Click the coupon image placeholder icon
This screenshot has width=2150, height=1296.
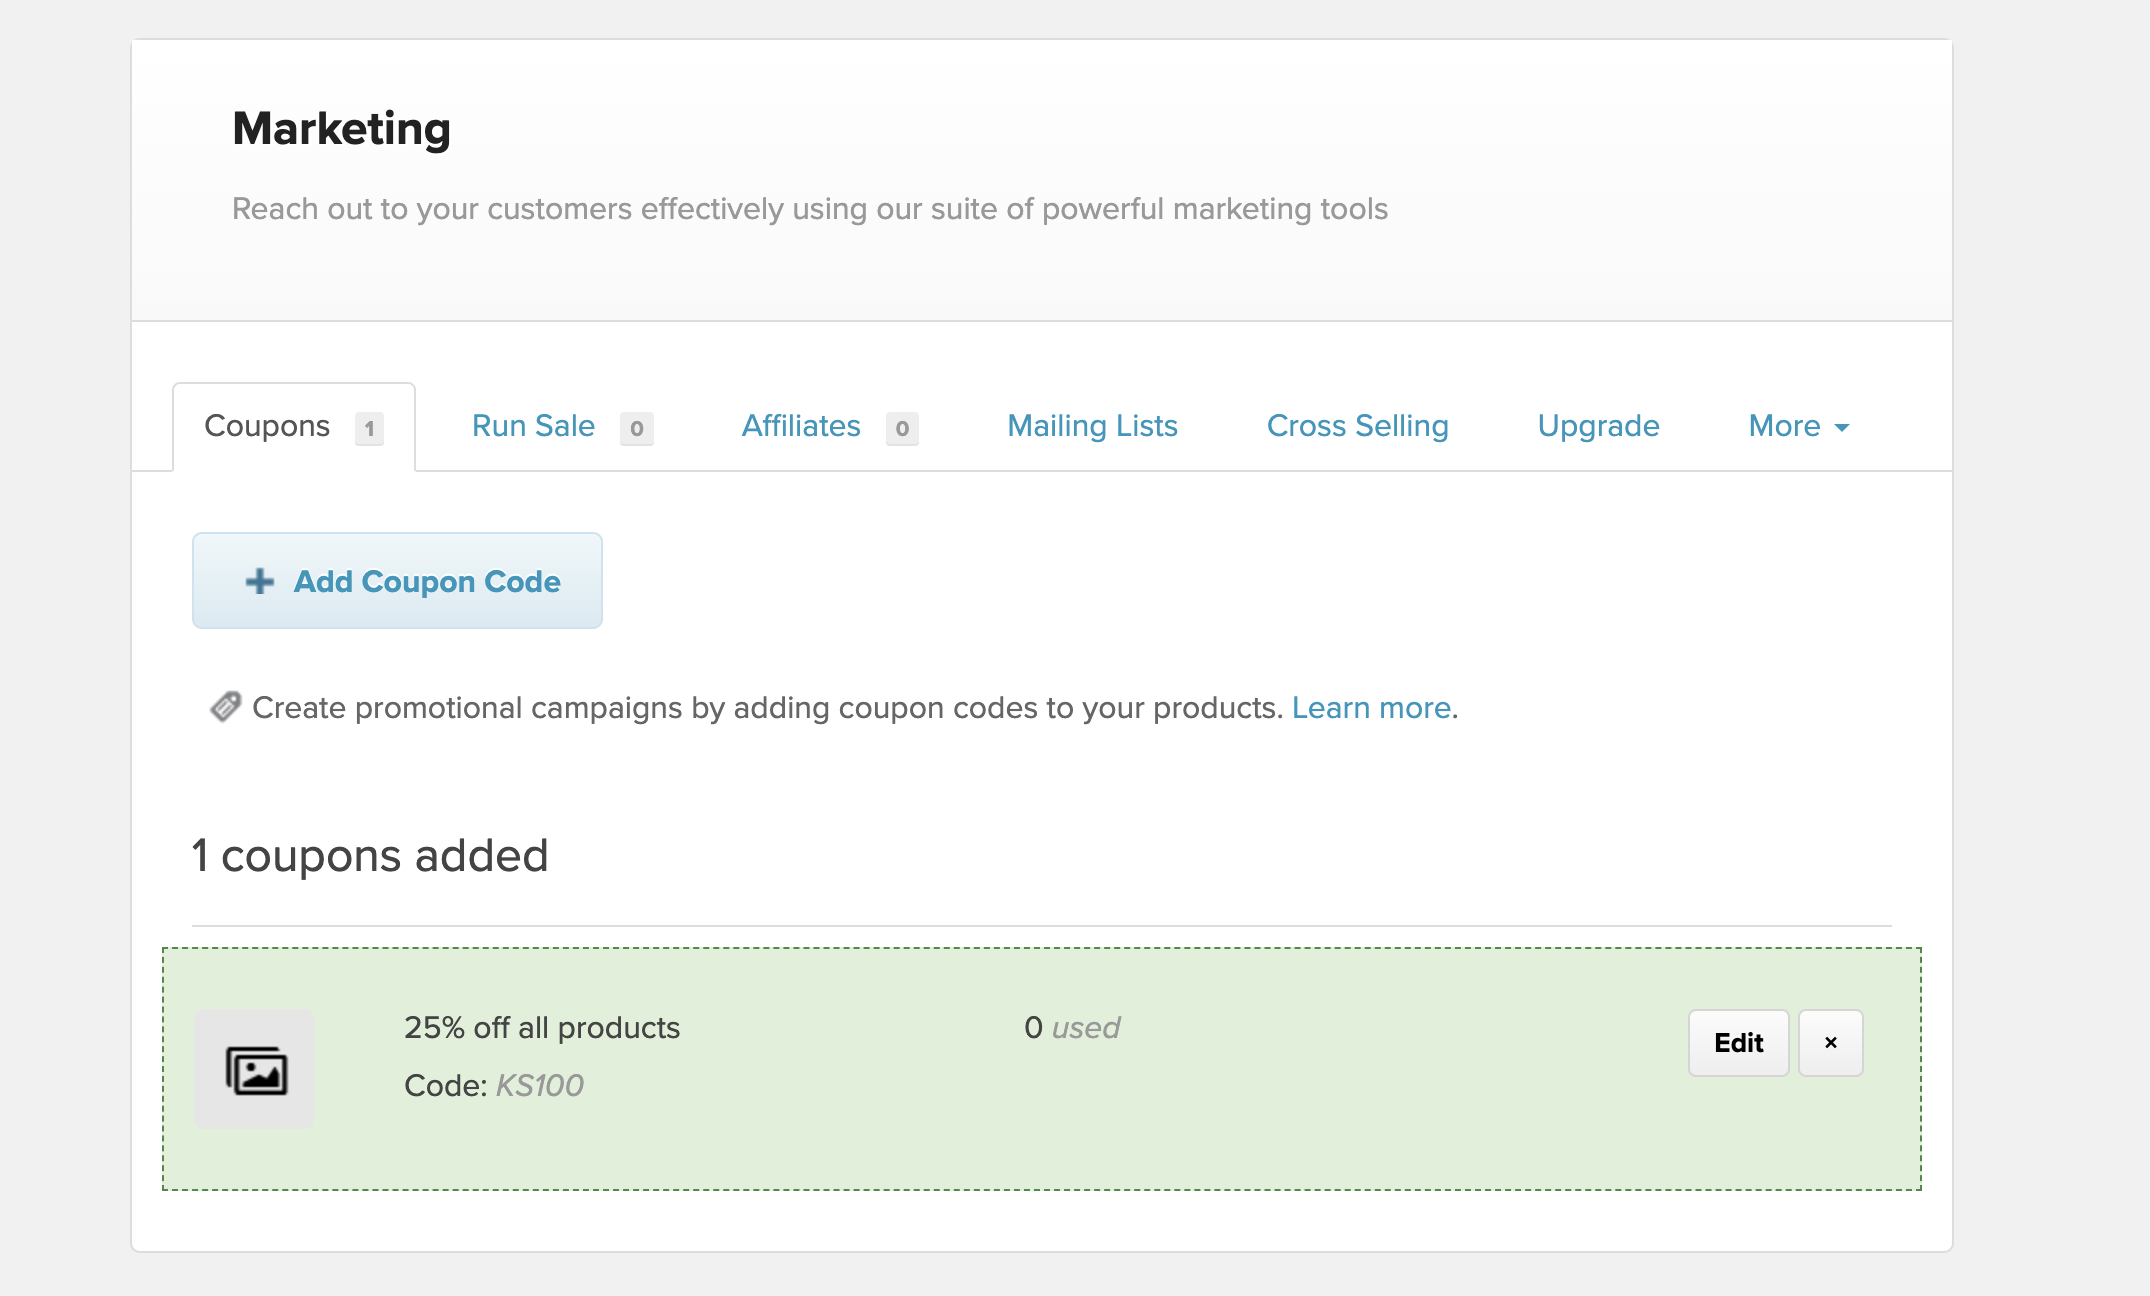click(255, 1070)
